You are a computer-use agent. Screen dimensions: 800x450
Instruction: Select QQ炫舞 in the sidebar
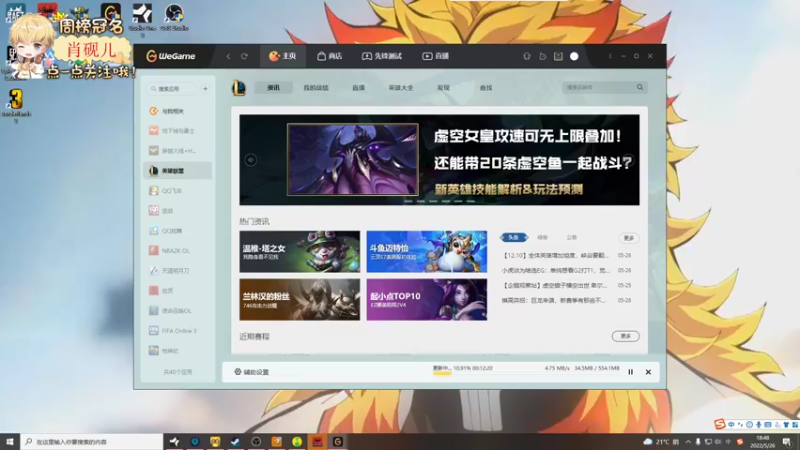[x=178, y=231]
